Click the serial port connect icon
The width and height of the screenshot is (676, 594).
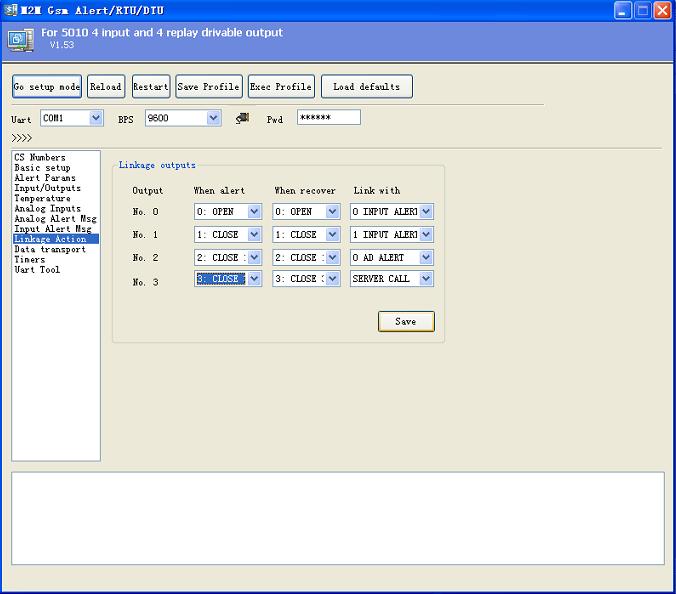243,118
